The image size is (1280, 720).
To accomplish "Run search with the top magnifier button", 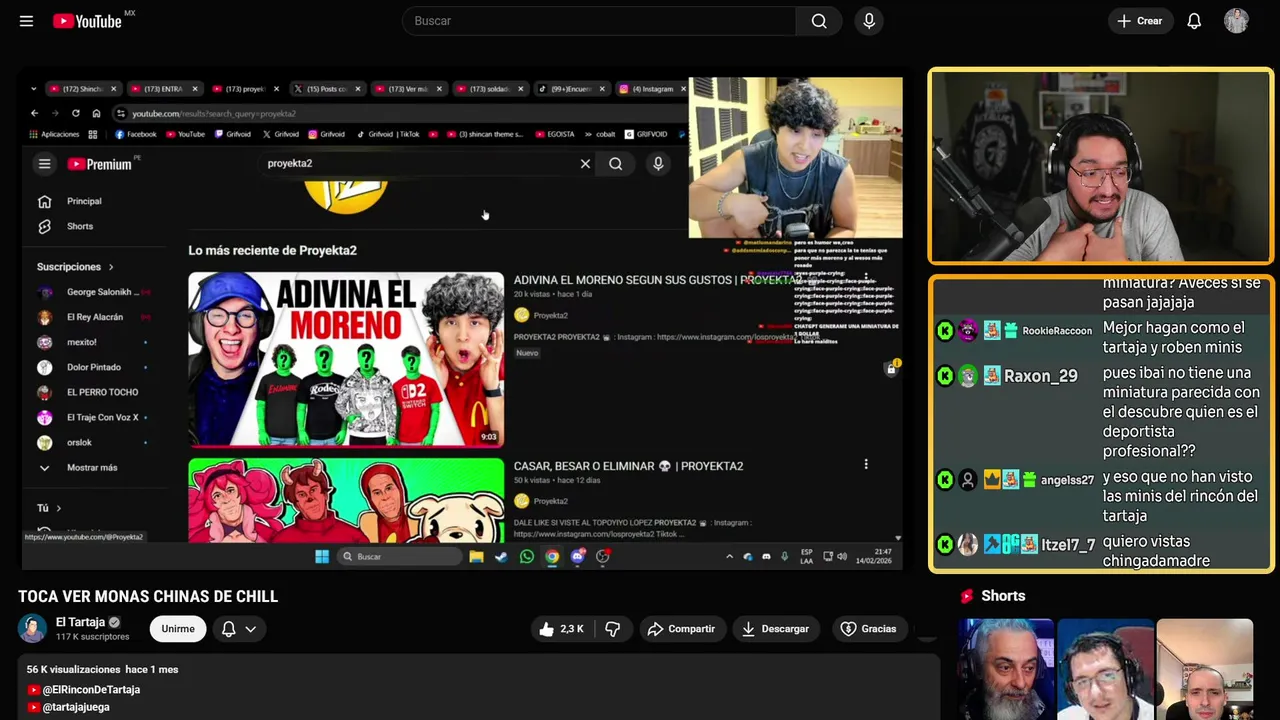I will click(x=819, y=21).
